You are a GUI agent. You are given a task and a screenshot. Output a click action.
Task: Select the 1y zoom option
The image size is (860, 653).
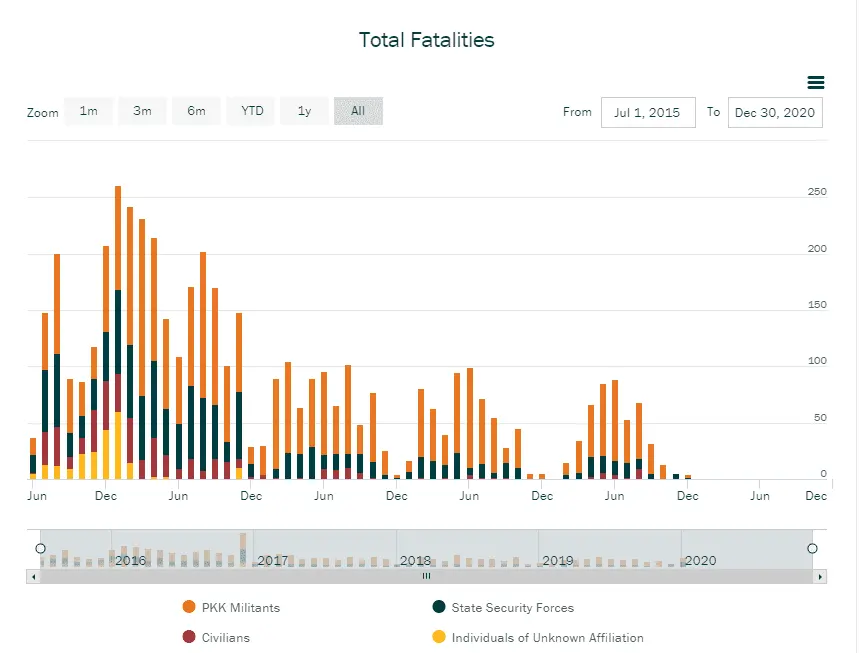tap(305, 111)
